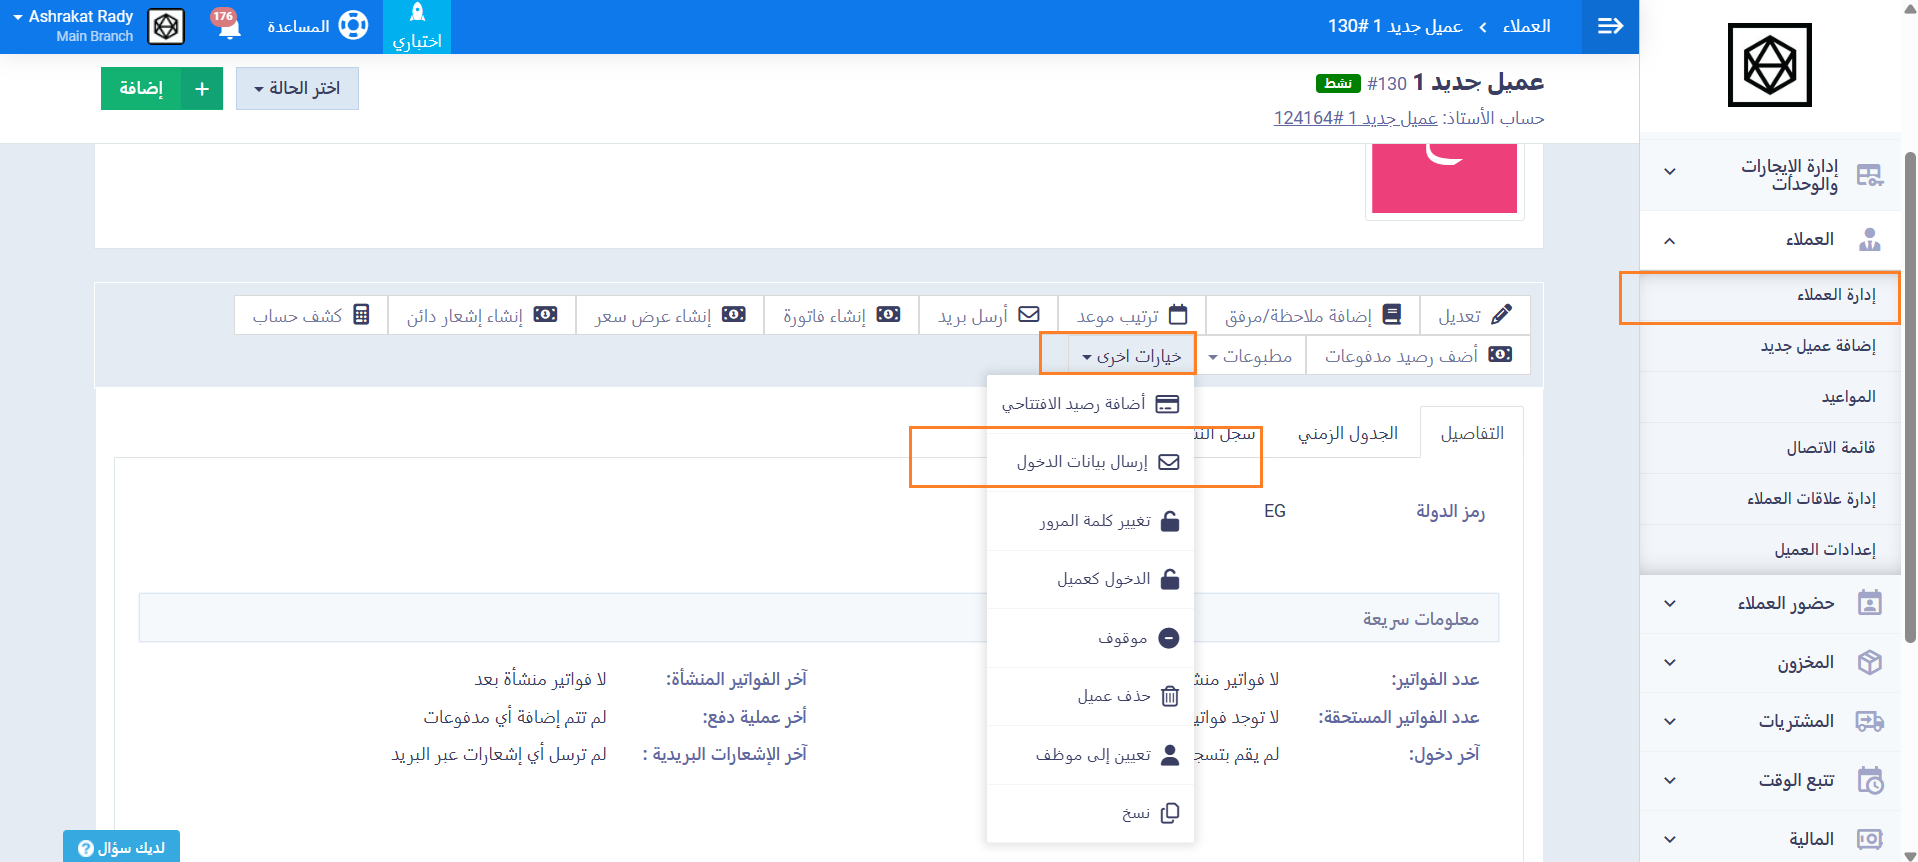
Task: Click the calendar icon for ترتيب موعد
Action: click(x=1178, y=315)
